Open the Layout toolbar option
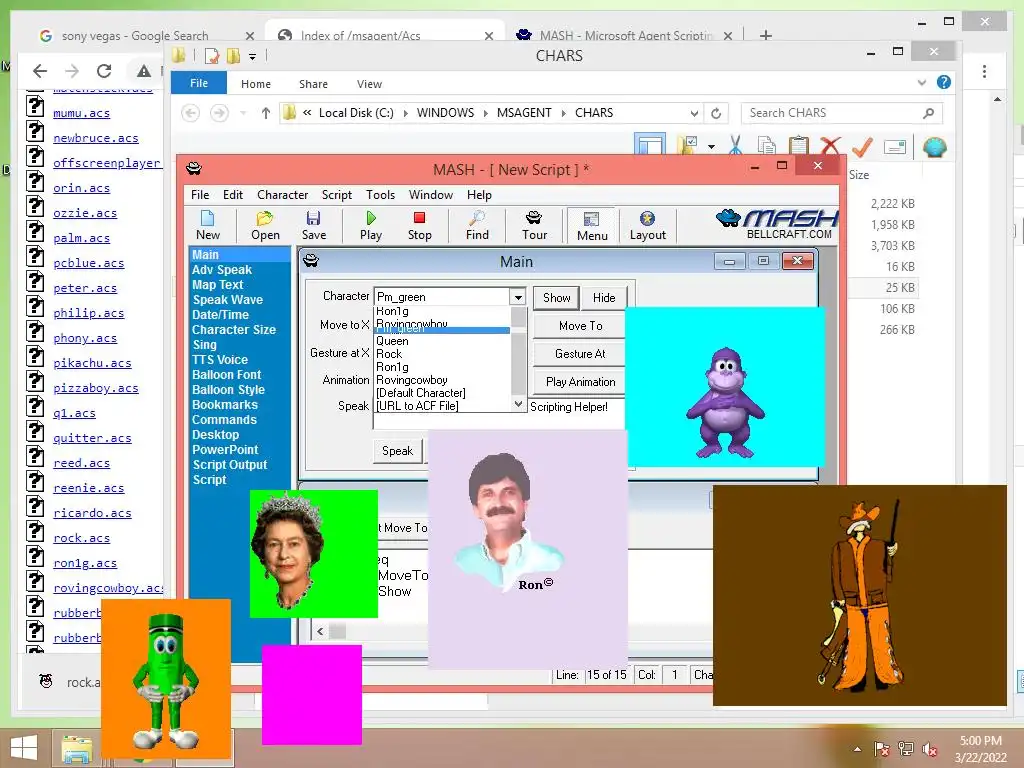Image resolution: width=1024 pixels, height=768 pixels. [647, 225]
